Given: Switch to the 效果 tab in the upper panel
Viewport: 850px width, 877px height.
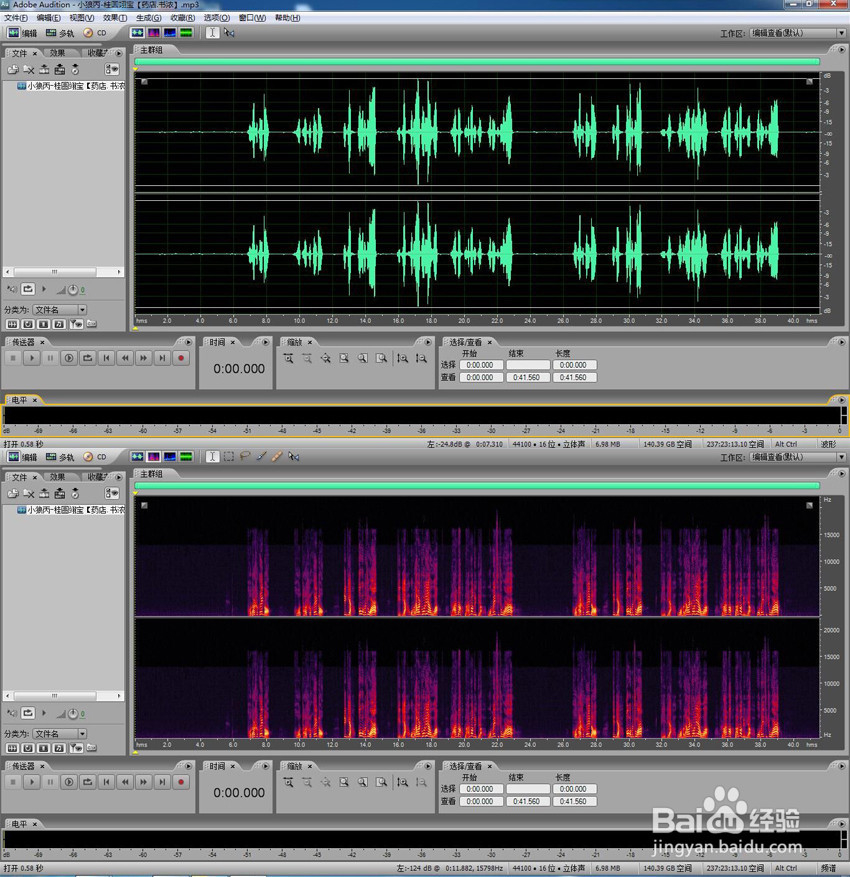Looking at the screenshot, I should pyautogui.click(x=57, y=53).
